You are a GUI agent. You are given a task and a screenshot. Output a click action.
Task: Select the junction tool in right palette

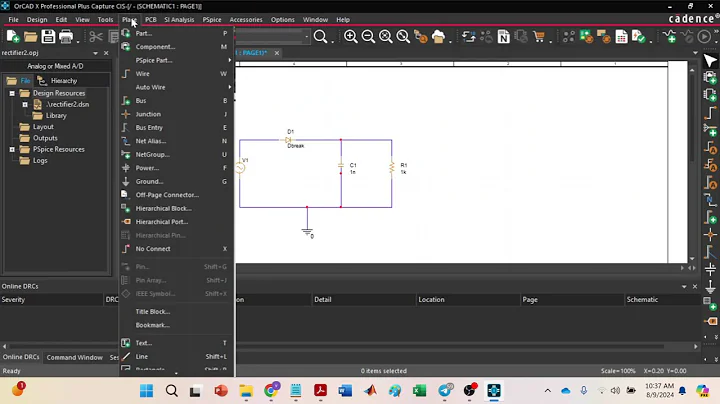710,235
